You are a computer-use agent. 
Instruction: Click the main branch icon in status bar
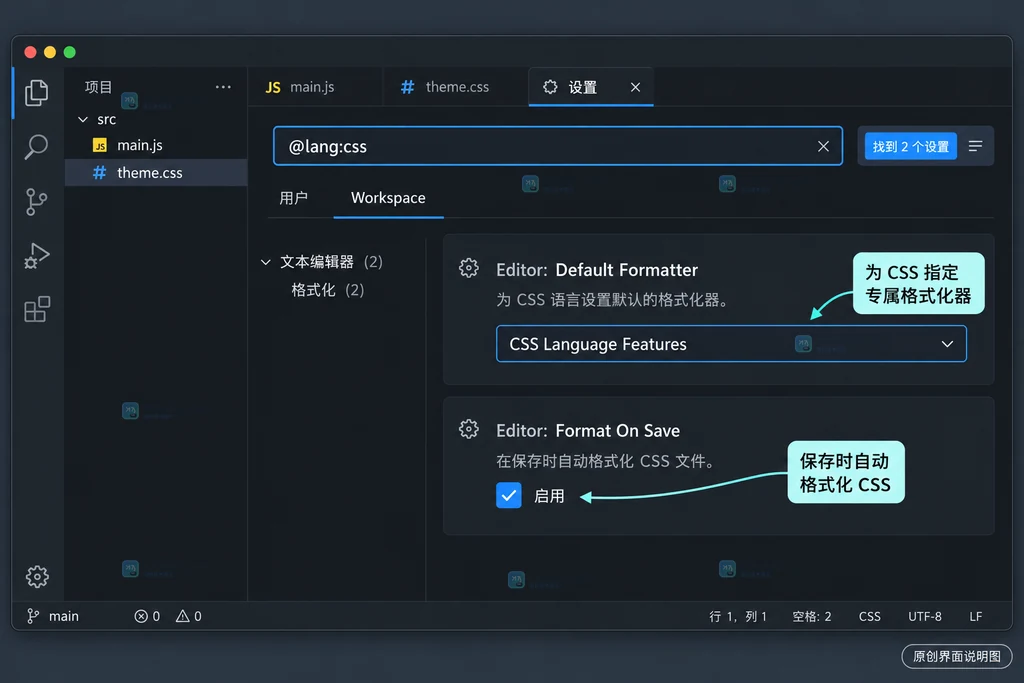coord(33,616)
